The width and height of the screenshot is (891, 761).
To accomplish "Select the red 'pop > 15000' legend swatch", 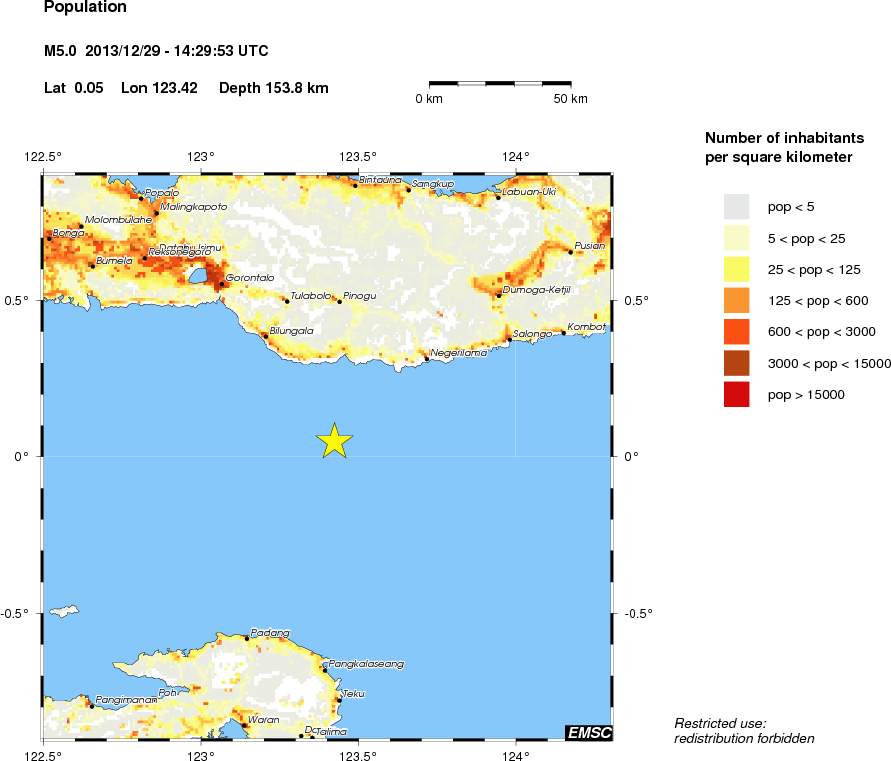I will 736,394.
